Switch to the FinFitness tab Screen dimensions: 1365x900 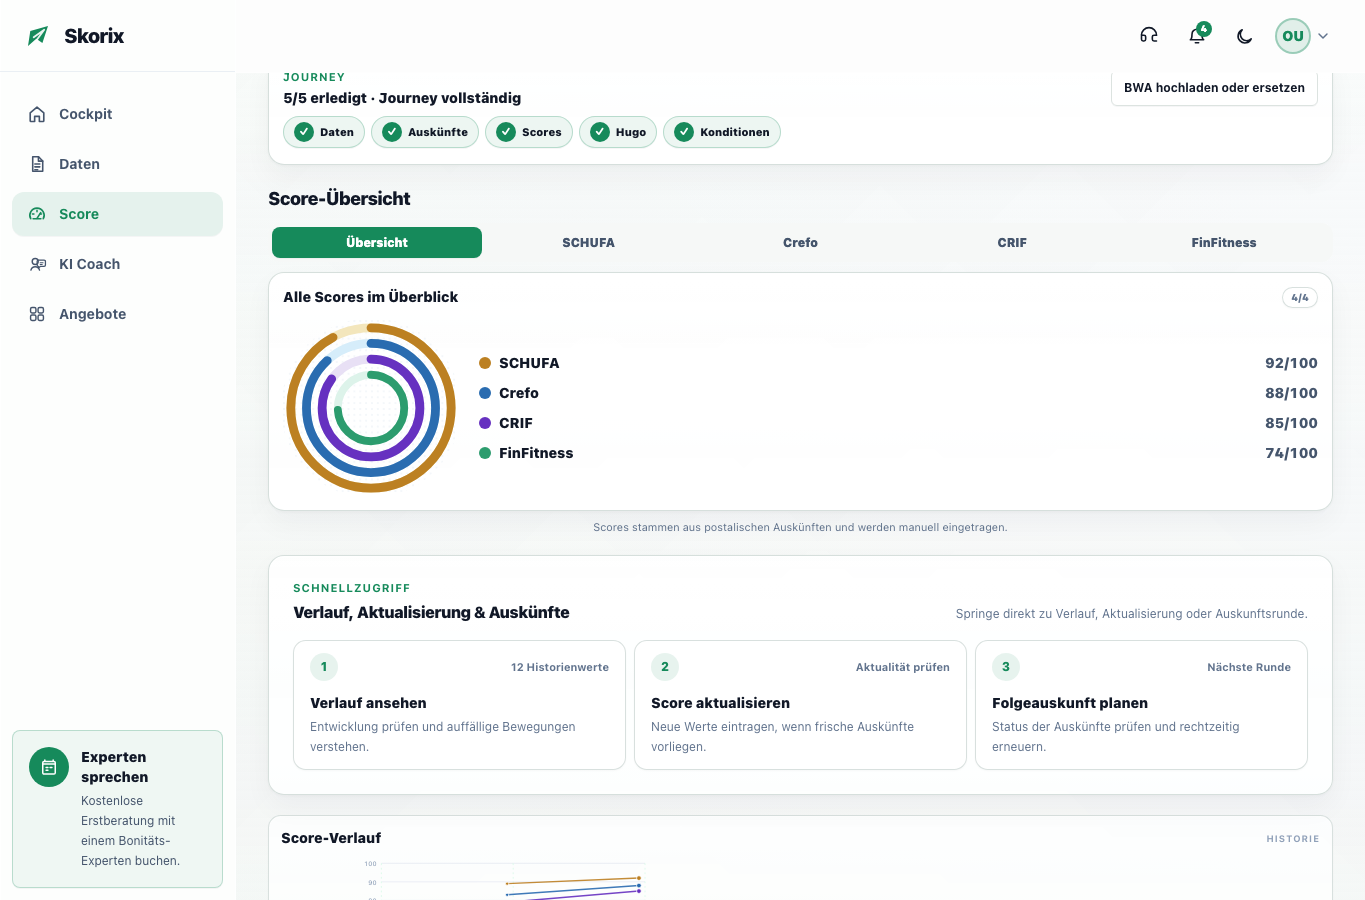(x=1224, y=242)
